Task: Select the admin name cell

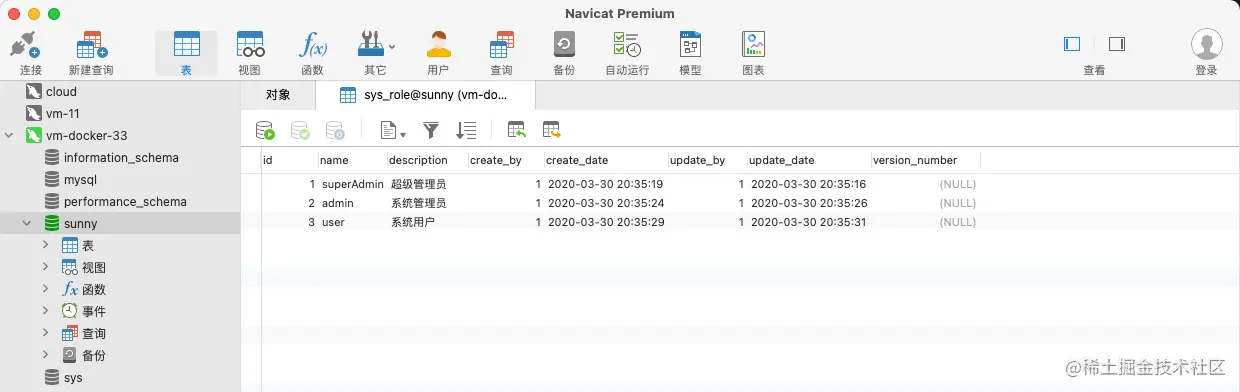Action: point(353,203)
